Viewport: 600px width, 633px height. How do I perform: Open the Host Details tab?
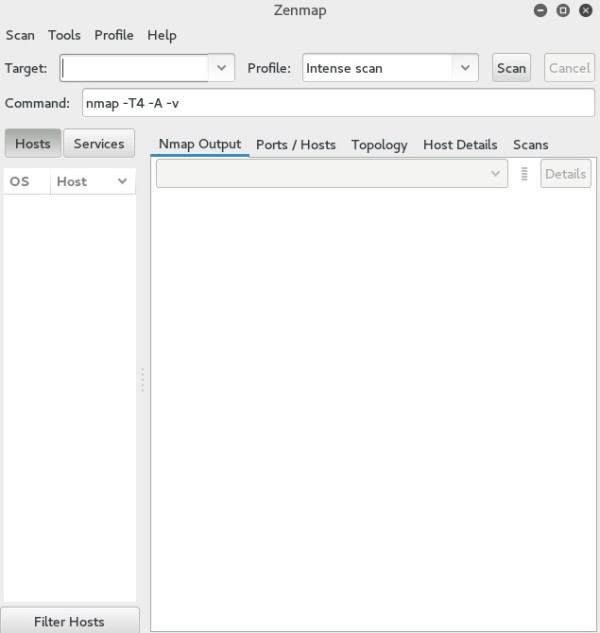coord(460,144)
